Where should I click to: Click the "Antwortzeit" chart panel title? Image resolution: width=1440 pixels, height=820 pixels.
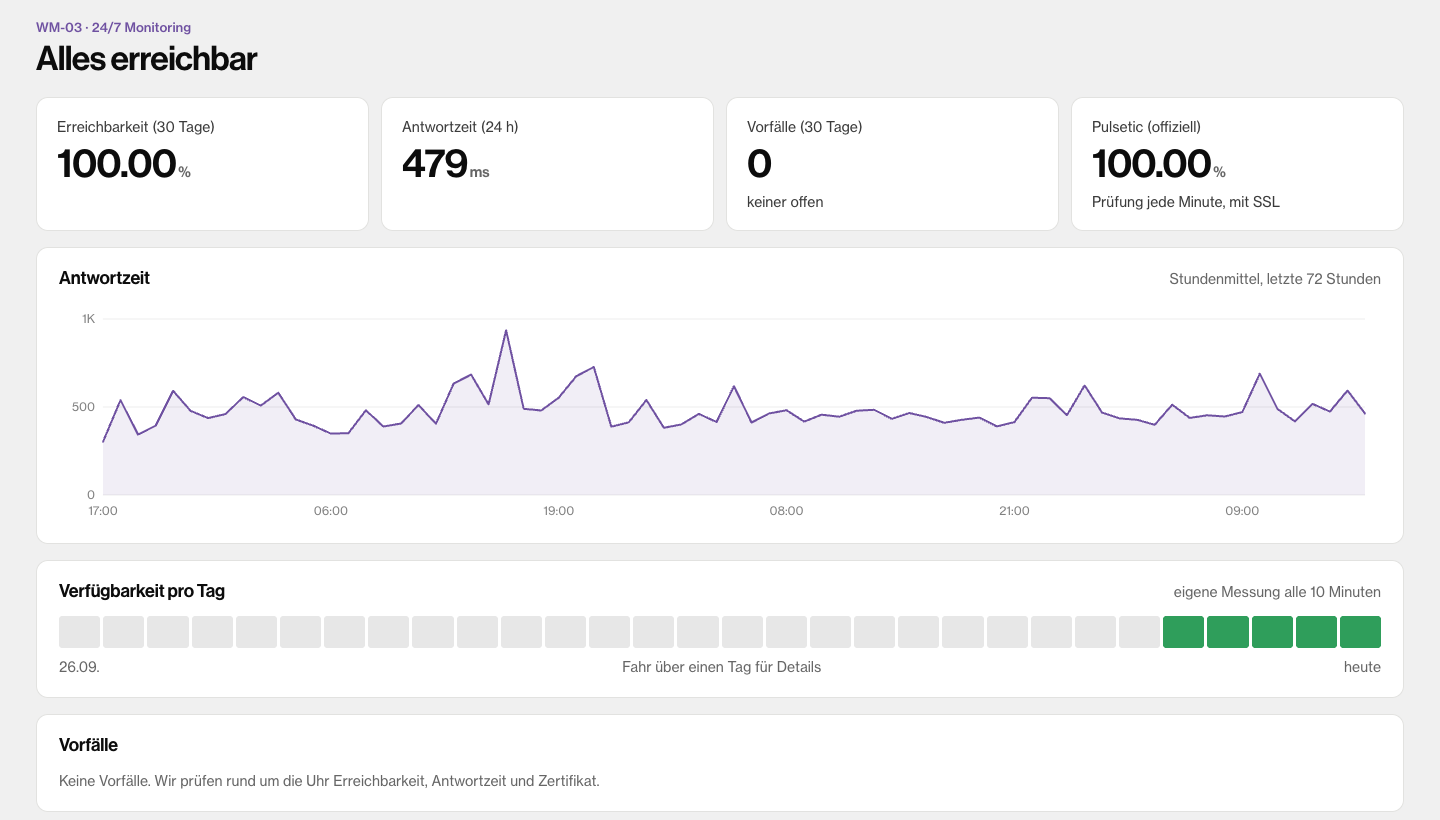coord(105,278)
